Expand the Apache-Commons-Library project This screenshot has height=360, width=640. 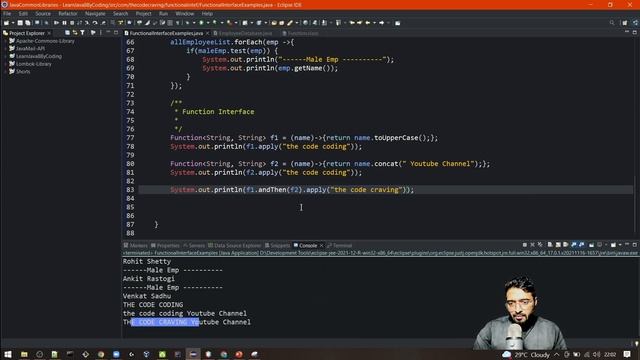(x=6, y=41)
